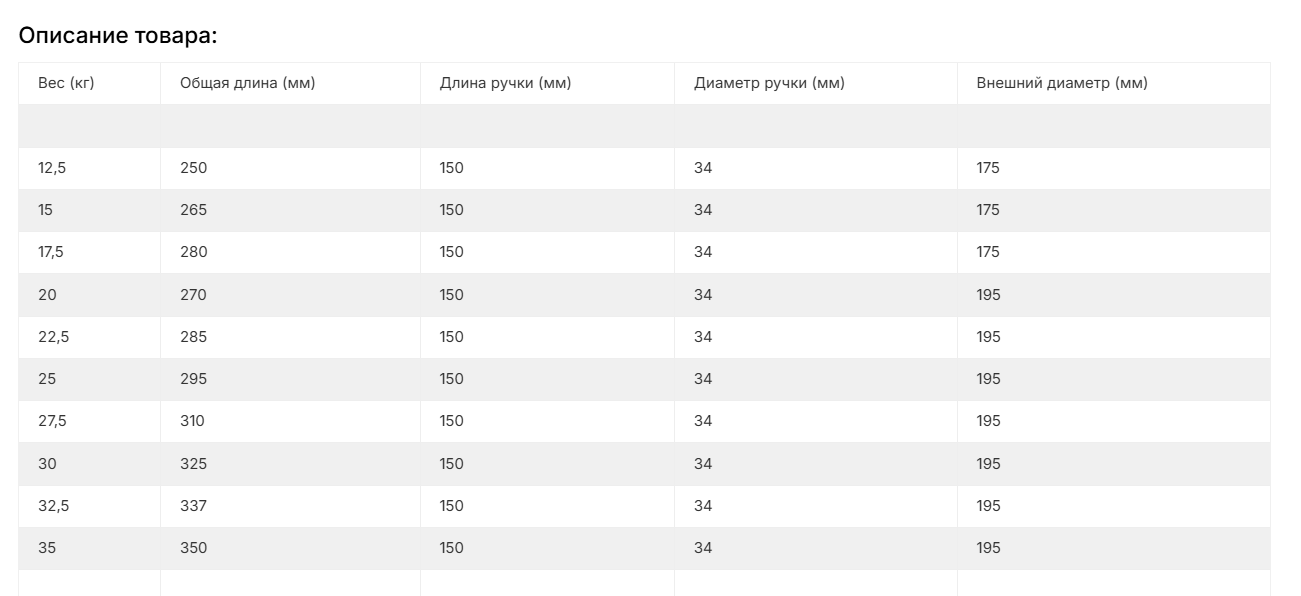
Task: Click the total length value 265
Action: pos(194,210)
